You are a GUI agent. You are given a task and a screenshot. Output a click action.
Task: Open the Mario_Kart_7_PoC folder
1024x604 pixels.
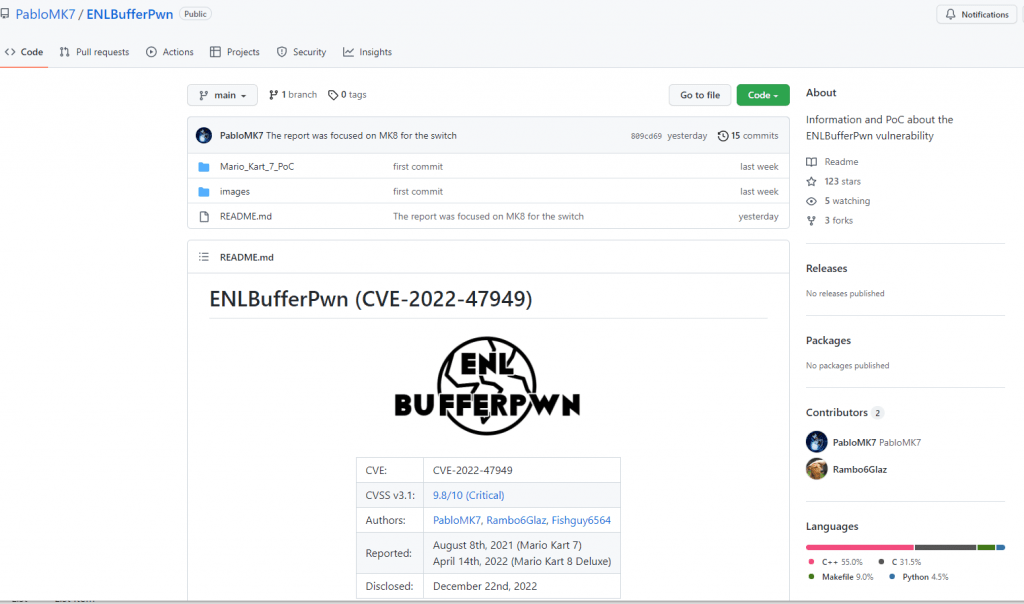click(x=257, y=167)
